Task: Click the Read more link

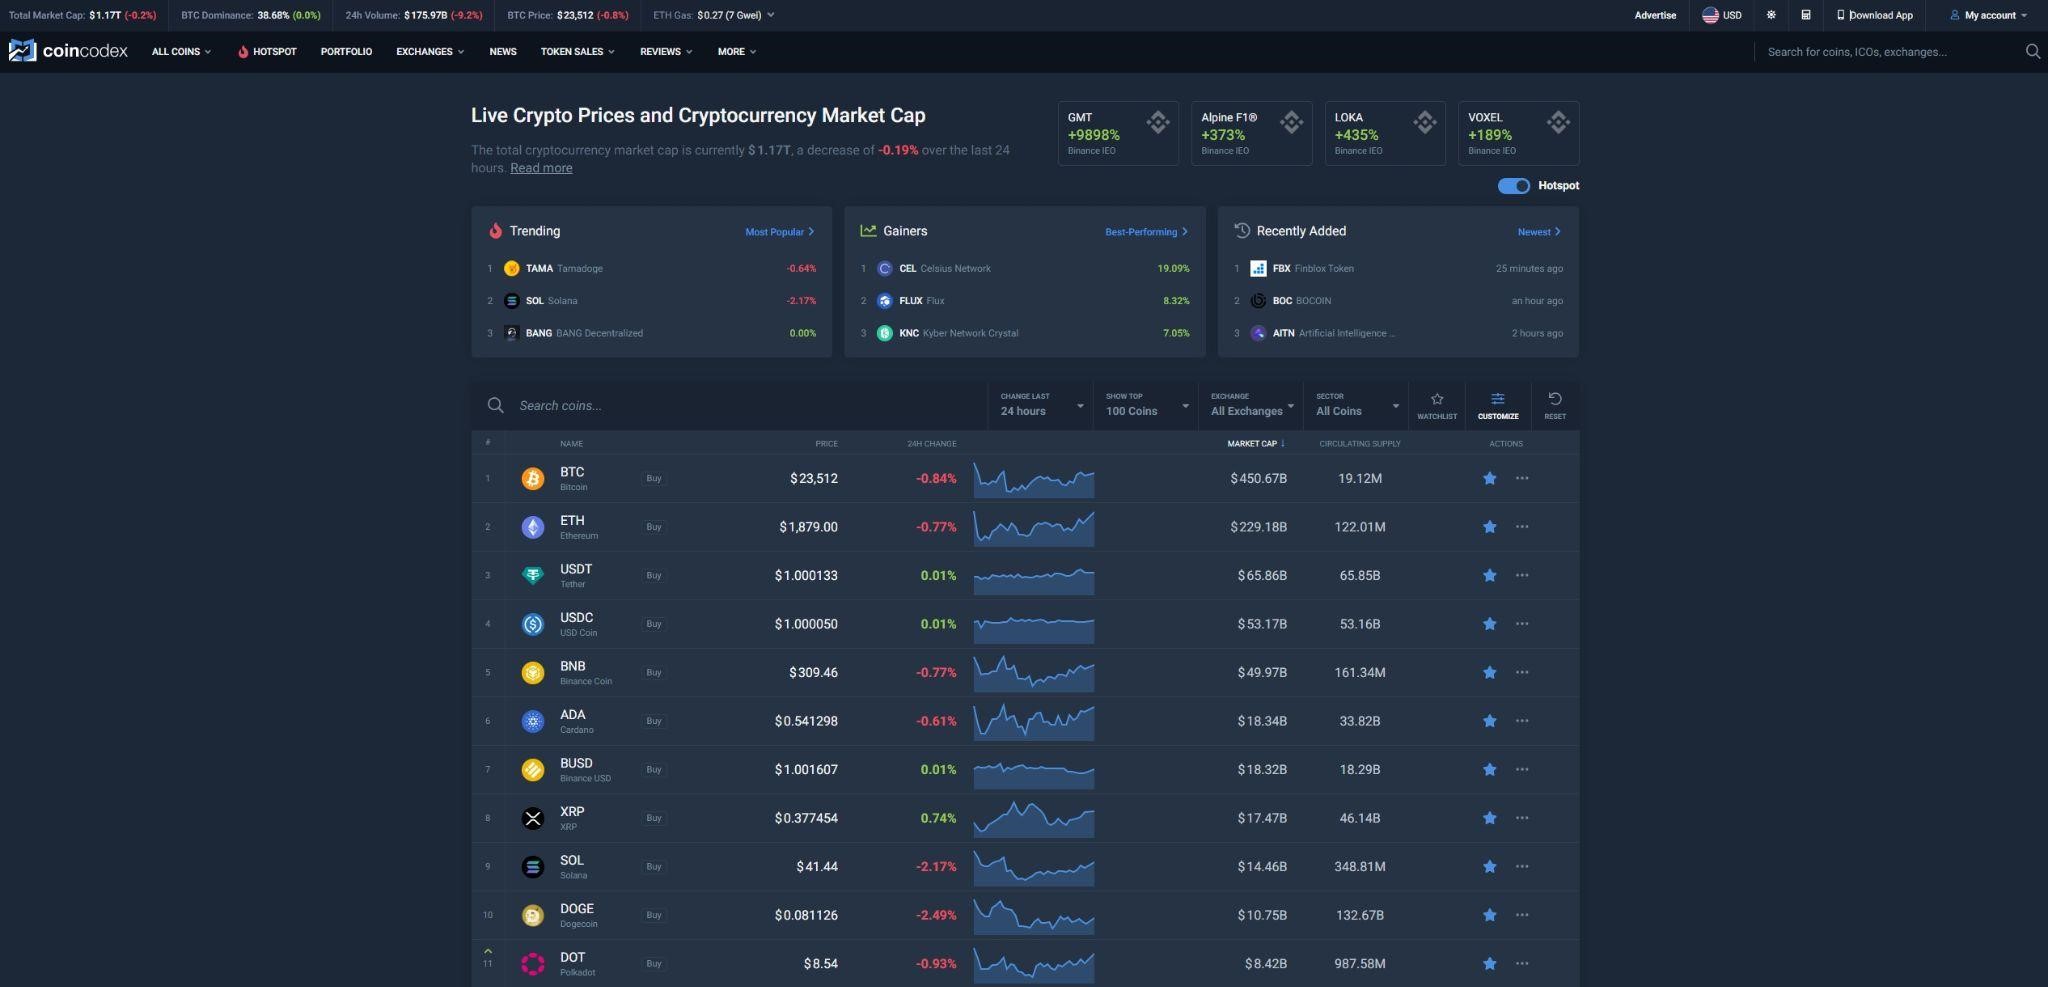Action: (x=540, y=167)
